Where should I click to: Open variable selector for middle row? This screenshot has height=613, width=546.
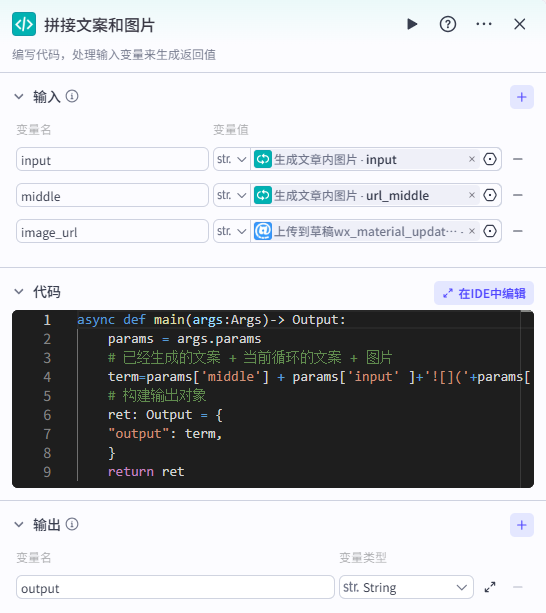490,195
